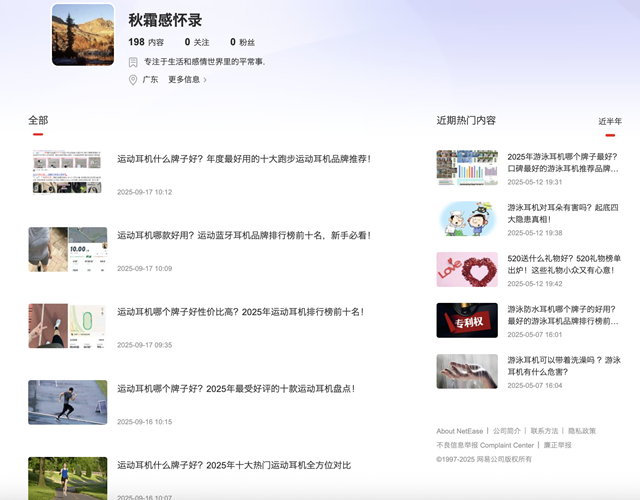
Task: Open article 年度最好用的十大跑步运动耳机品牌推荐
Action: pyautogui.click(x=244, y=159)
